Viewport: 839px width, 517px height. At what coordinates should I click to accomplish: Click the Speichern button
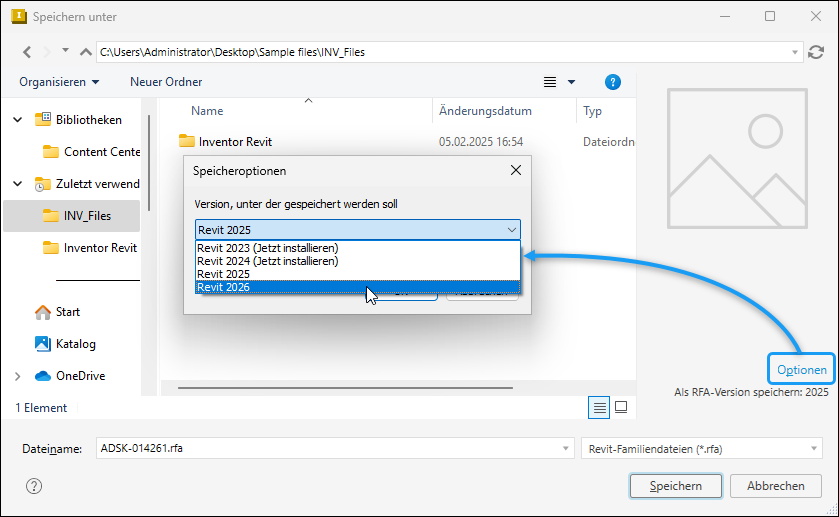[x=676, y=486]
